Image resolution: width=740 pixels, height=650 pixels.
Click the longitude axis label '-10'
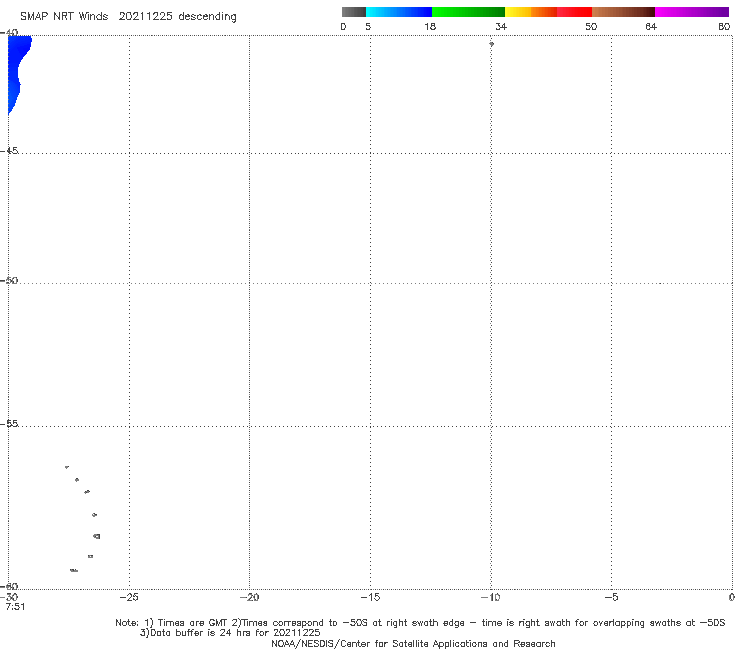(x=490, y=597)
